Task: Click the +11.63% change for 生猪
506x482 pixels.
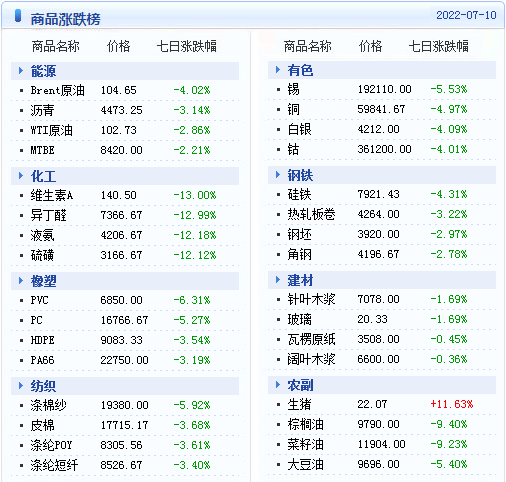Action: point(452,404)
